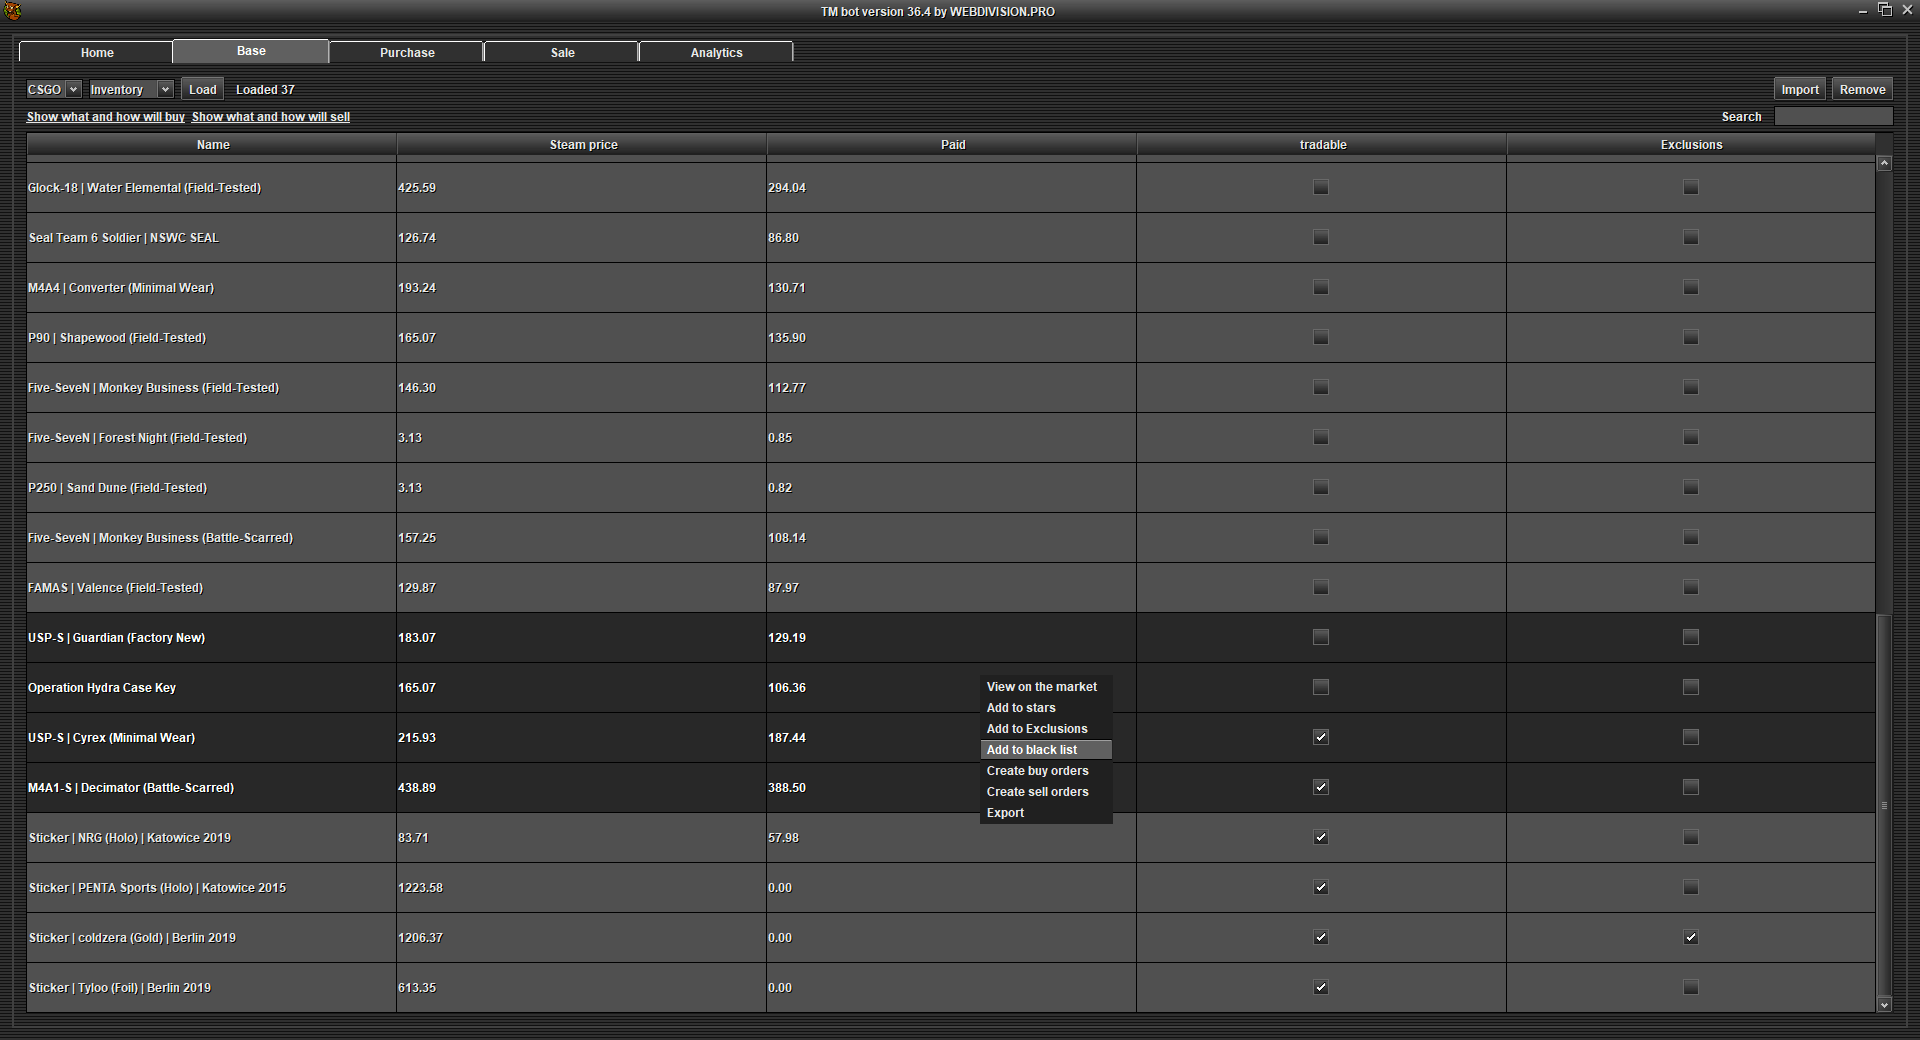Viewport: 1920px width, 1040px height.
Task: Click the scrollbar up arrow
Action: 1884,163
